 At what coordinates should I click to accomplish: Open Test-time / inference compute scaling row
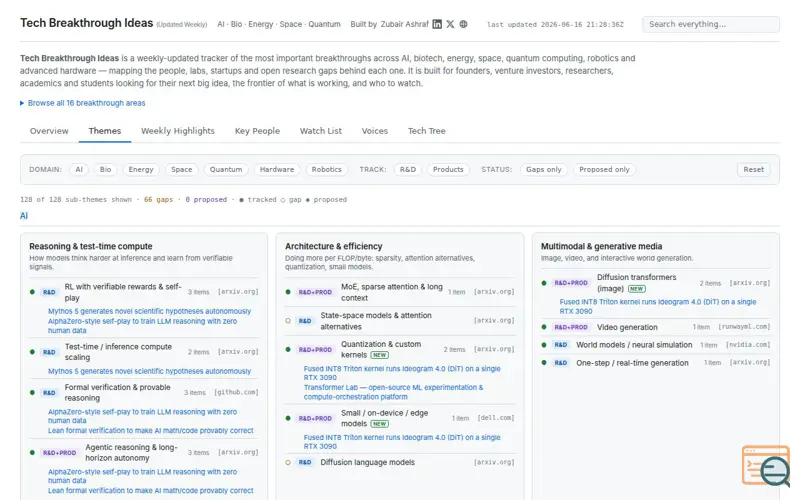click(144, 352)
